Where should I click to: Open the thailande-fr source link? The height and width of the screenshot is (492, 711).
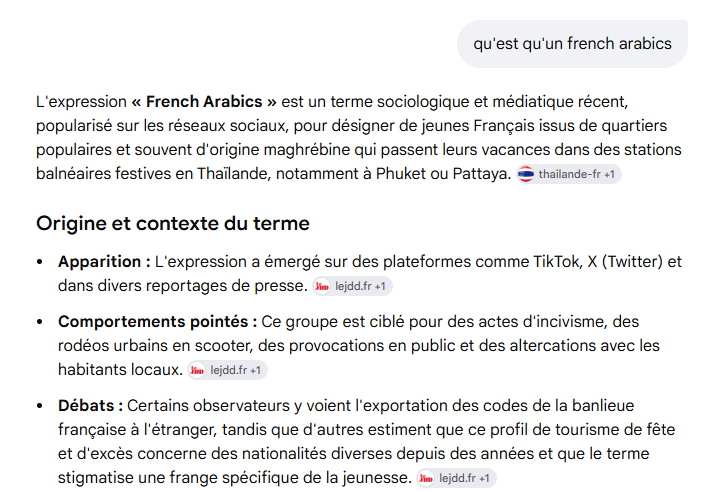coord(569,174)
